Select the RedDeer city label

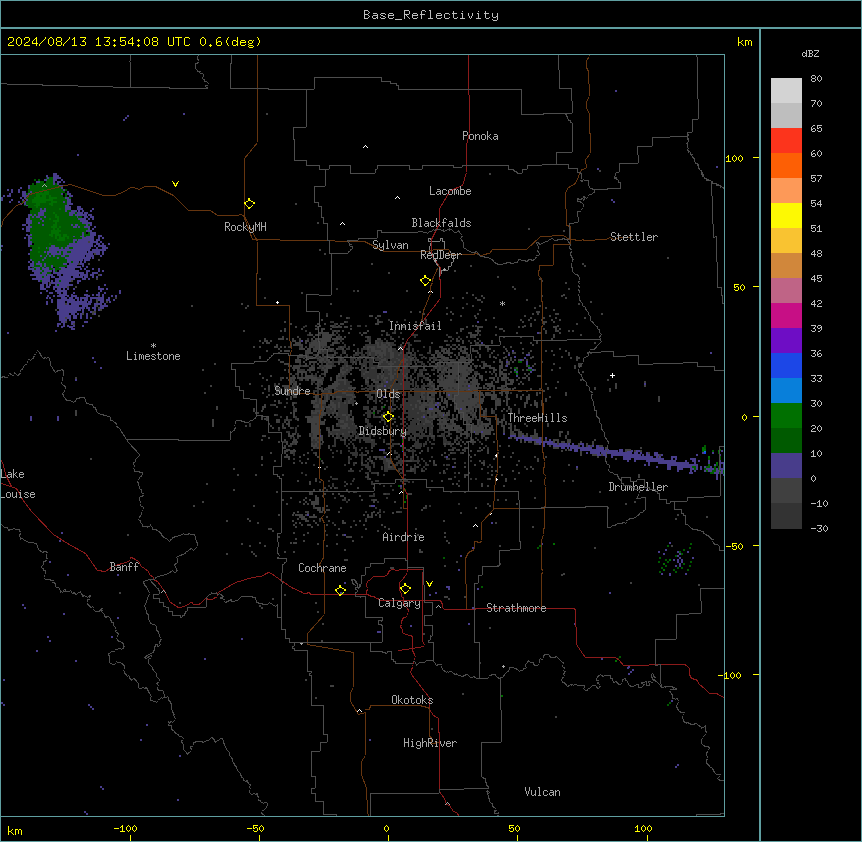(x=440, y=255)
